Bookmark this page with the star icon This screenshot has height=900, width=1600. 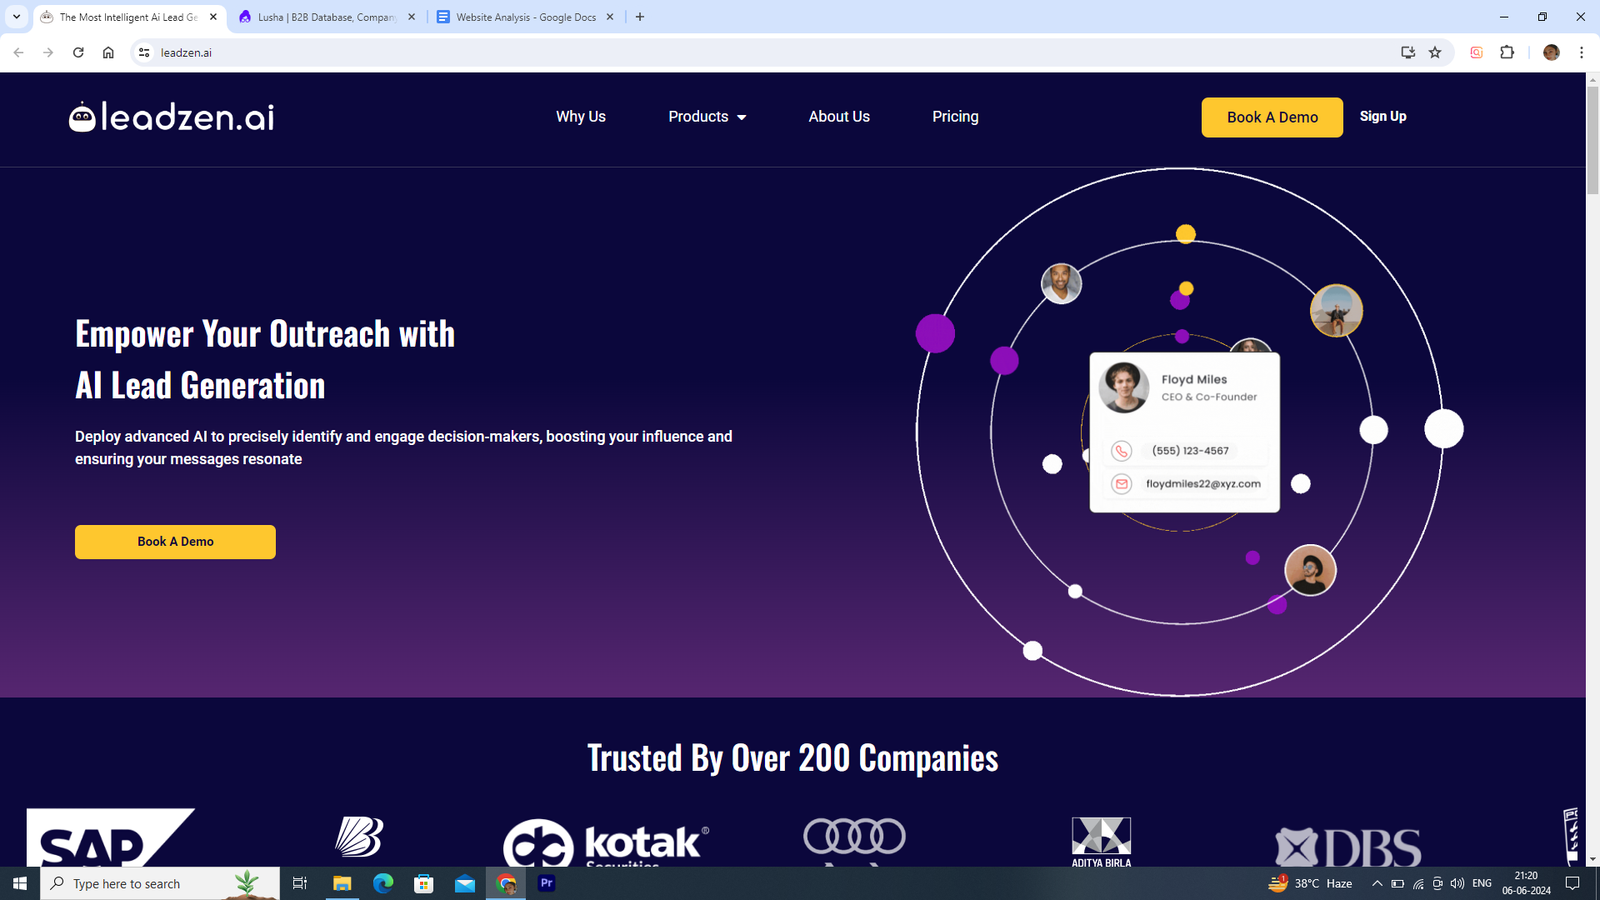click(x=1435, y=53)
